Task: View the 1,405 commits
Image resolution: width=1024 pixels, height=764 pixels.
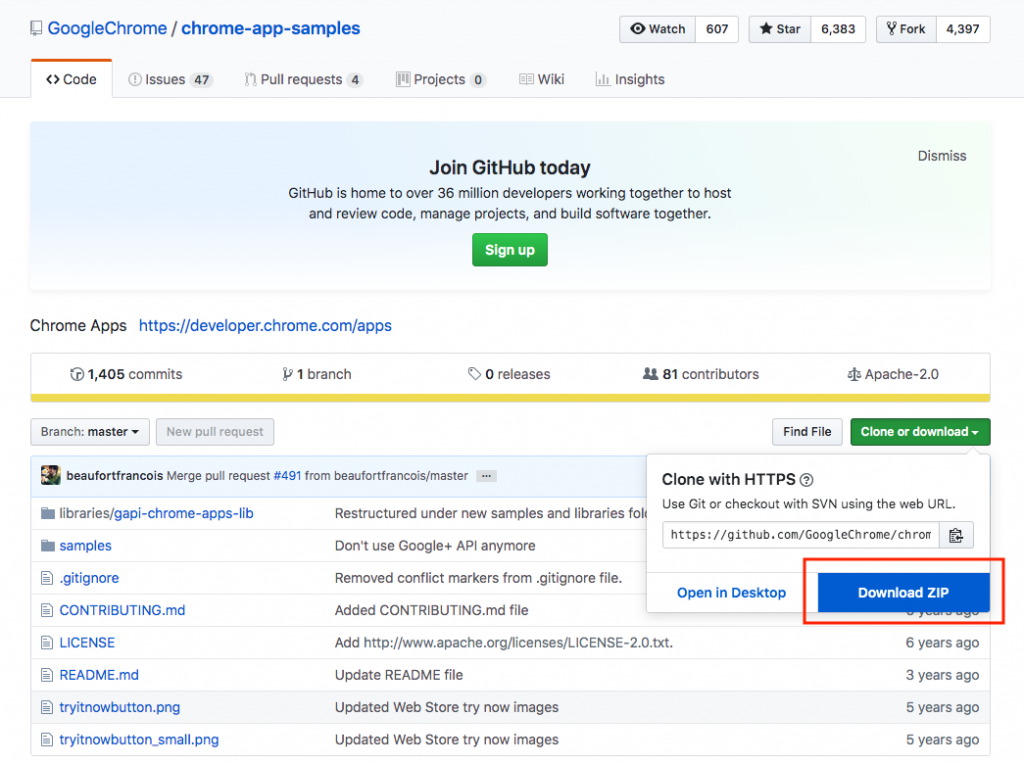Action: 126,374
